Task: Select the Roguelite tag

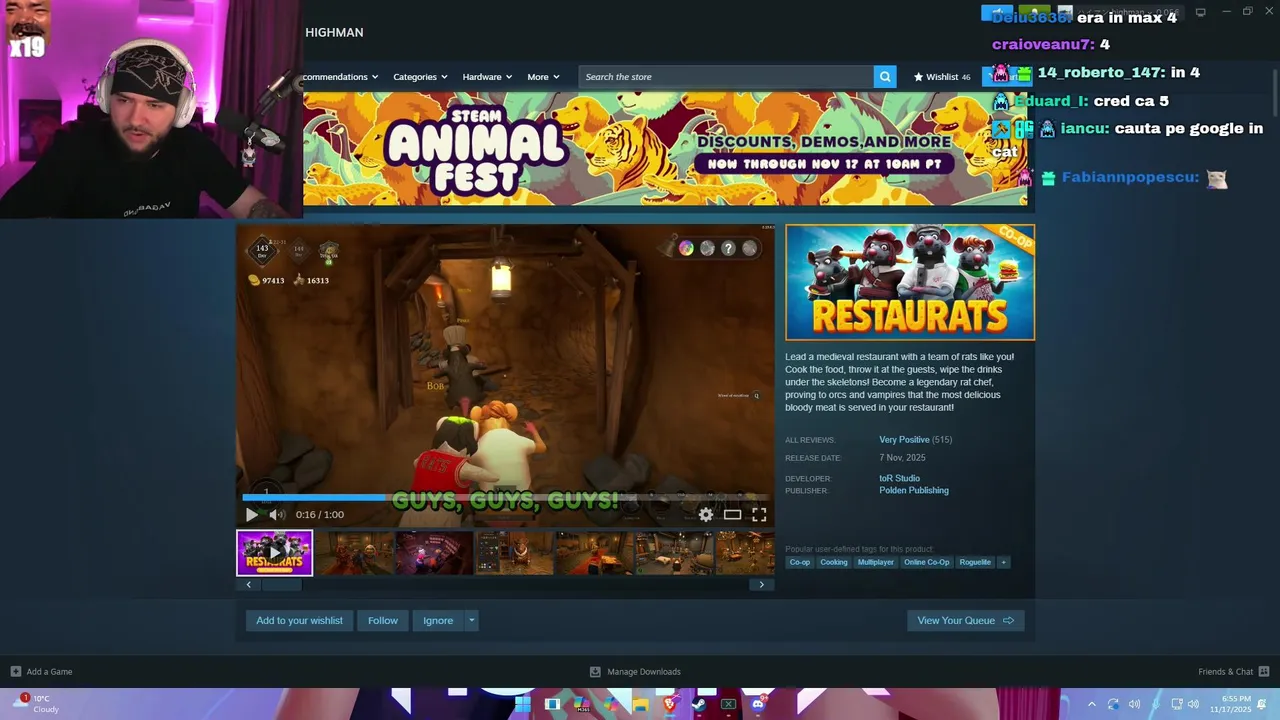Action: [975, 562]
